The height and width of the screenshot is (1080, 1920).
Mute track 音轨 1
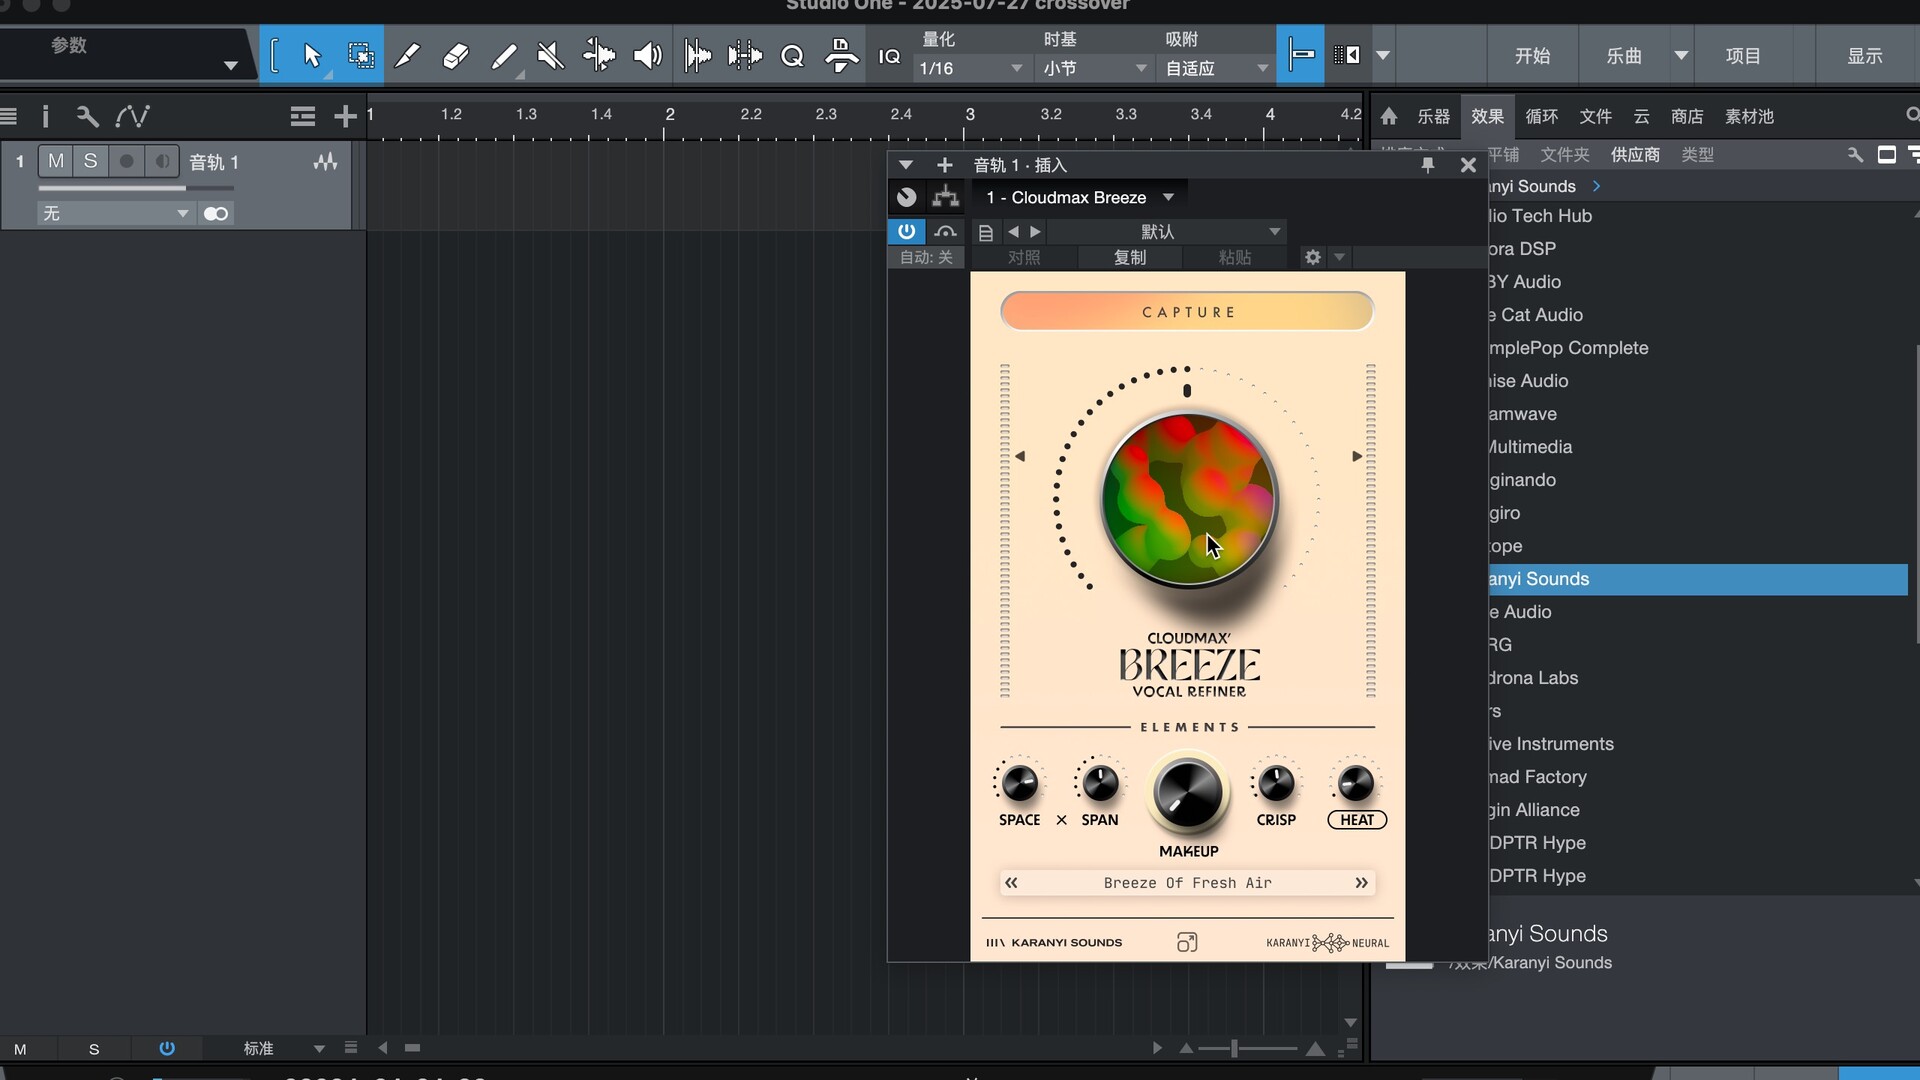[x=56, y=161]
